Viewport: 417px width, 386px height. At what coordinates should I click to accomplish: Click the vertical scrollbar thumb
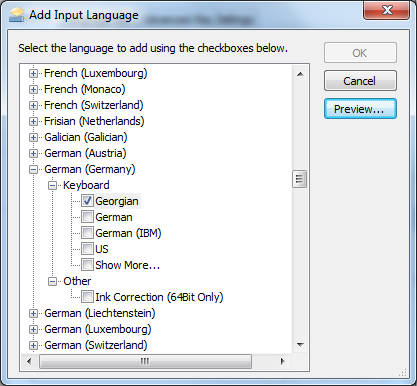click(299, 179)
